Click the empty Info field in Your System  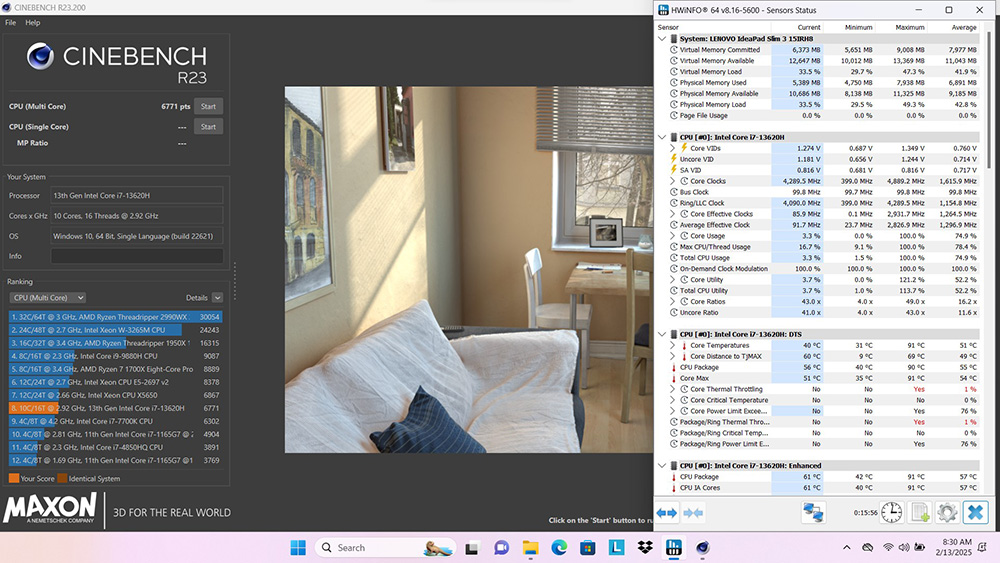click(x=137, y=256)
